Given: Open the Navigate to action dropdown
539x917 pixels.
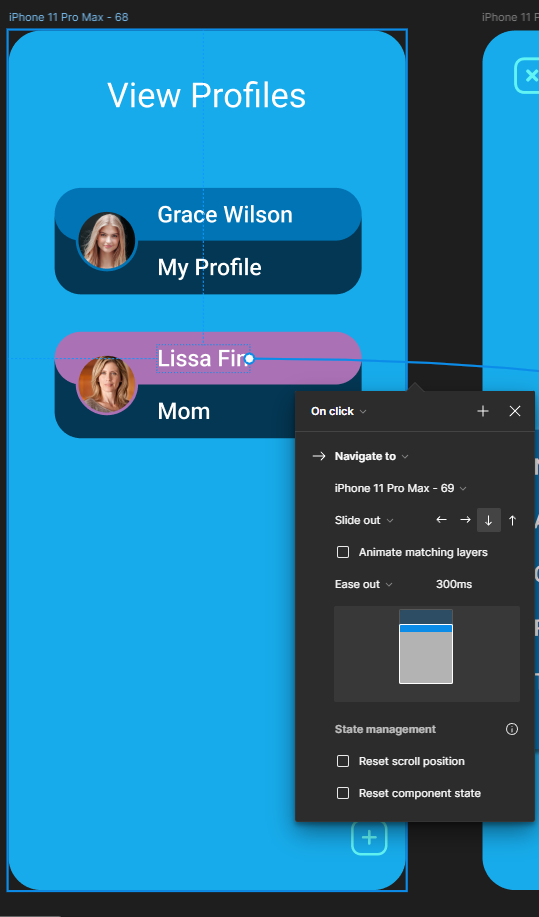Looking at the screenshot, I should 371,456.
